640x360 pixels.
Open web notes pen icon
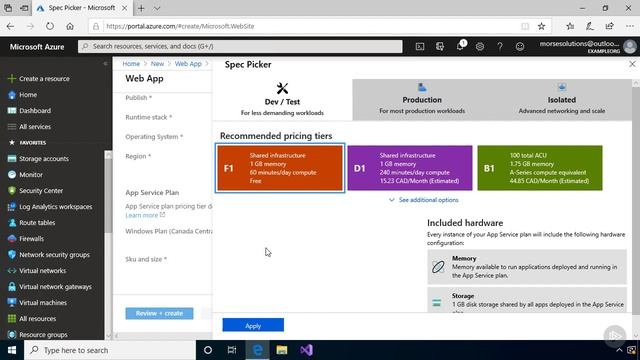(590, 26)
